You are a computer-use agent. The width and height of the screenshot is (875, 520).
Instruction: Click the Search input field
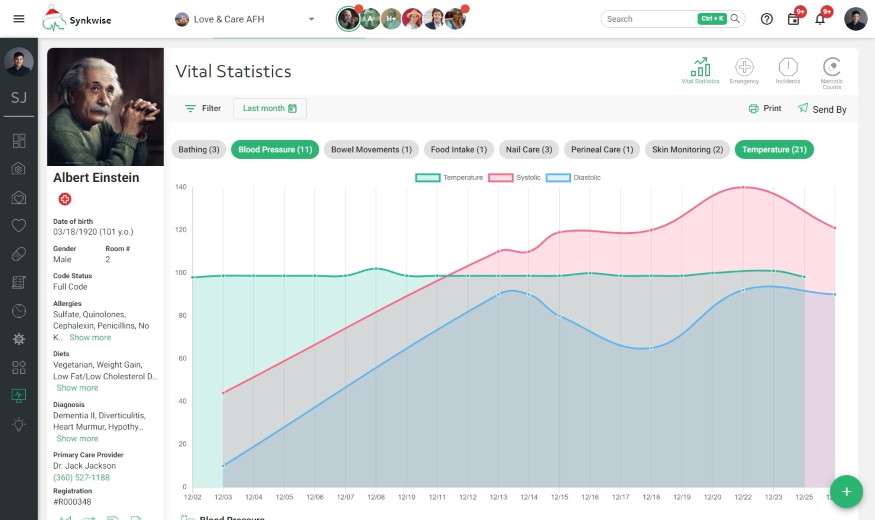[x=650, y=19]
